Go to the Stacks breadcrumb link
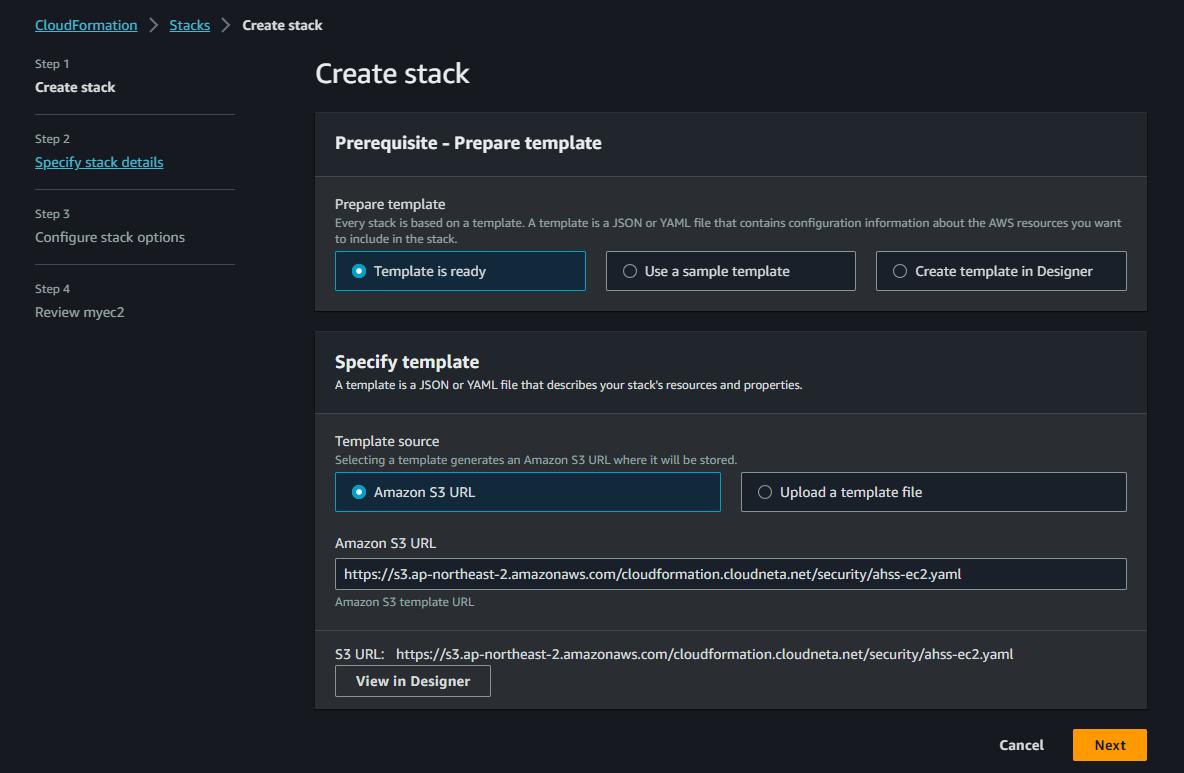1184x773 pixels. click(x=190, y=25)
